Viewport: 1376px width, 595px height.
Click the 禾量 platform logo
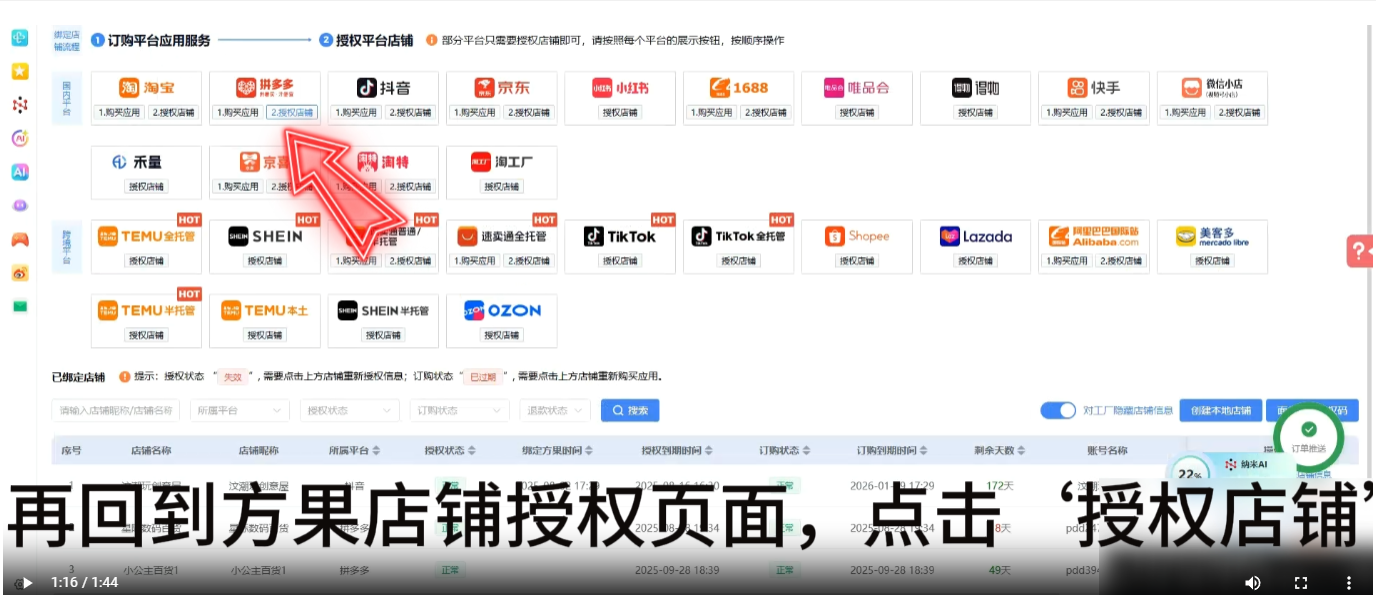click(x=137, y=162)
